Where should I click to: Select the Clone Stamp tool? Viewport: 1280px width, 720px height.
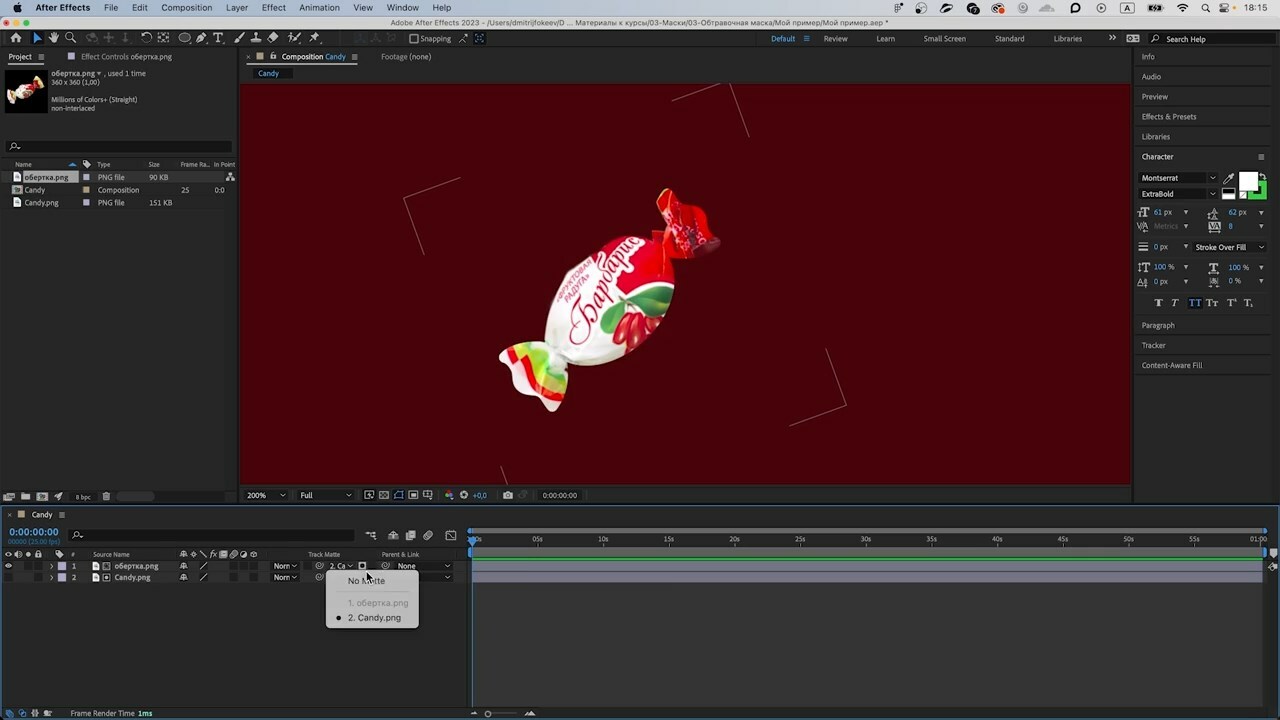click(x=256, y=38)
